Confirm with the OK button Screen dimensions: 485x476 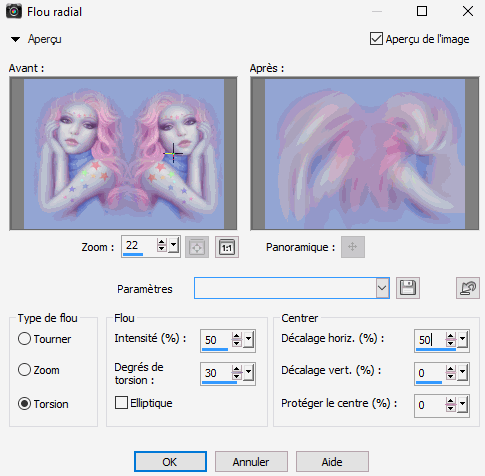170,462
